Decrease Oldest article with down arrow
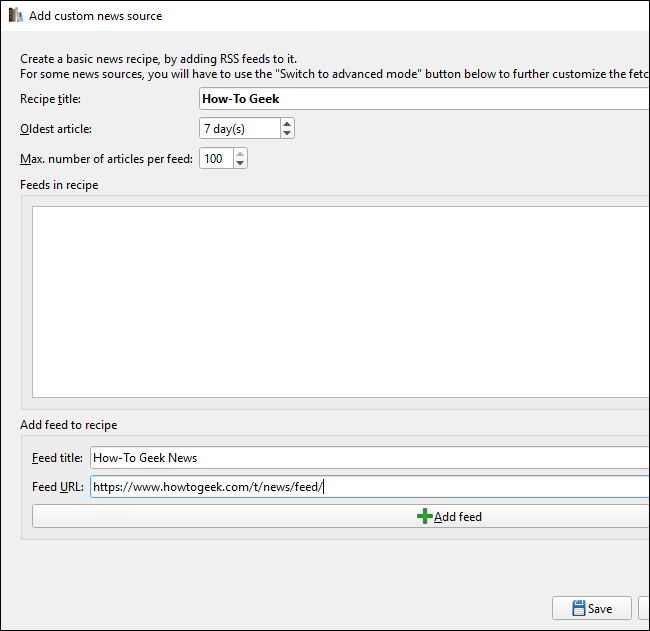Image resolution: width=650 pixels, height=631 pixels. (x=287, y=133)
